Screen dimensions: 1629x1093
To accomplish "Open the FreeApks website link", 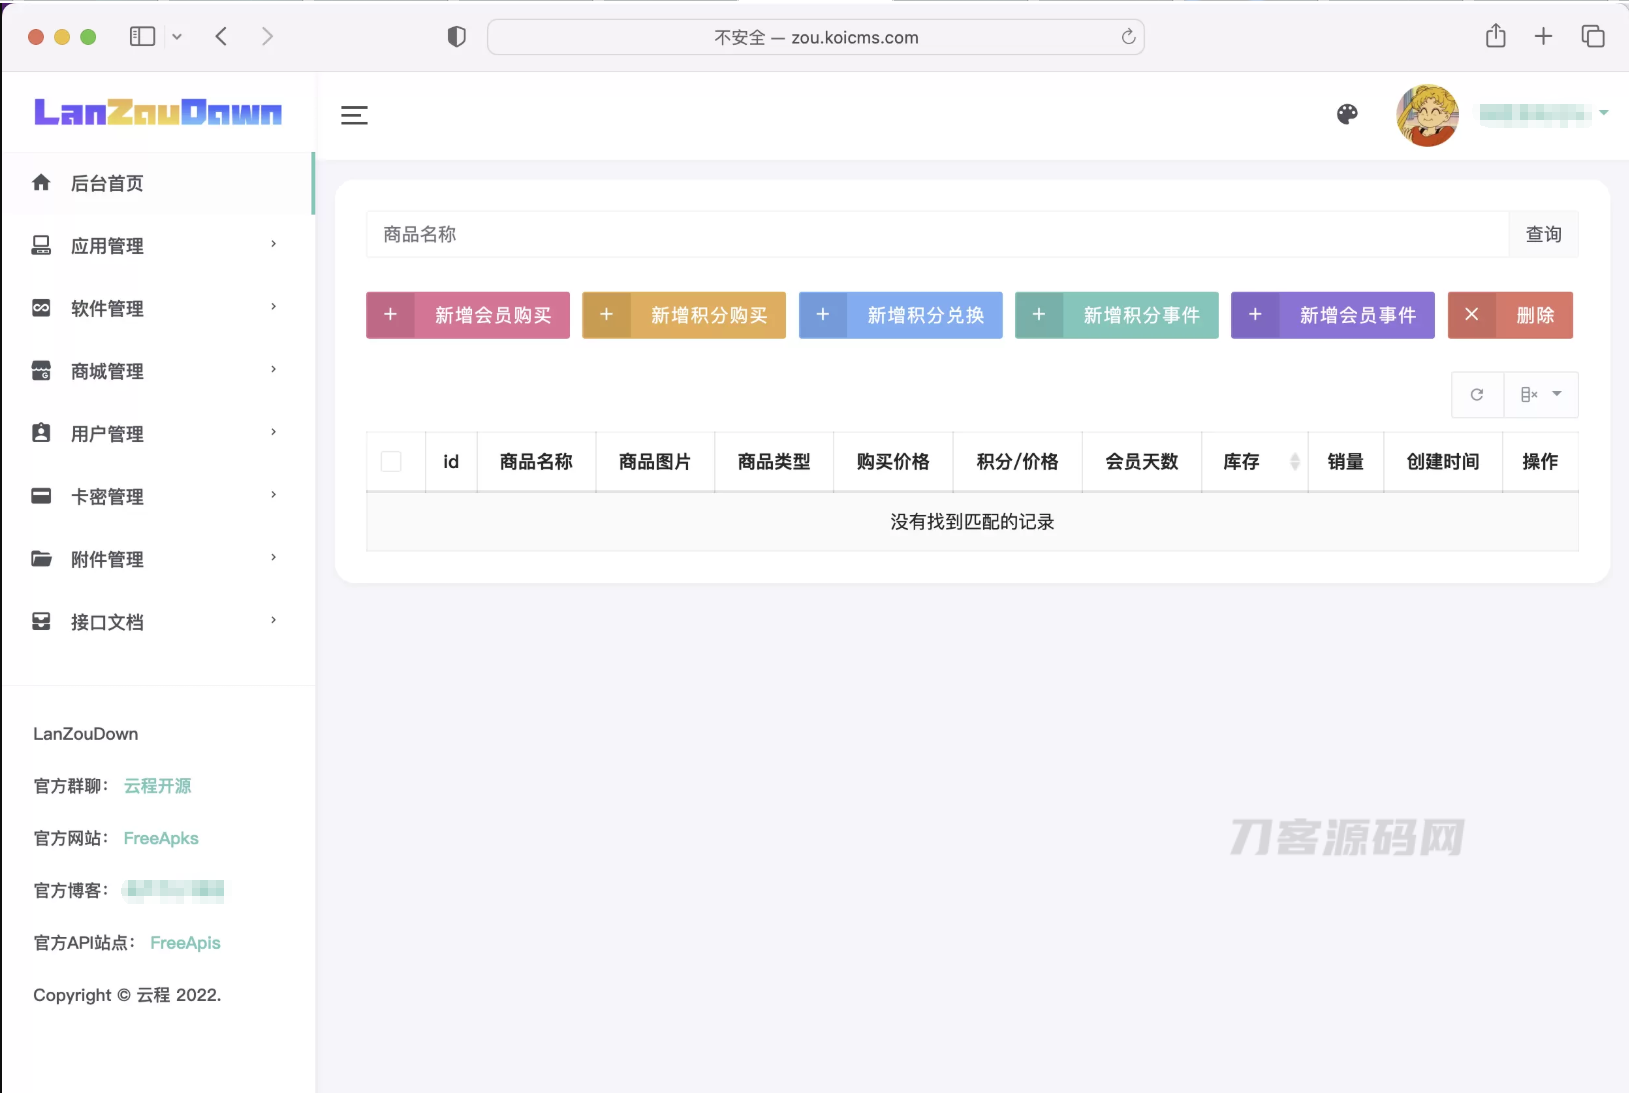I will pyautogui.click(x=160, y=838).
